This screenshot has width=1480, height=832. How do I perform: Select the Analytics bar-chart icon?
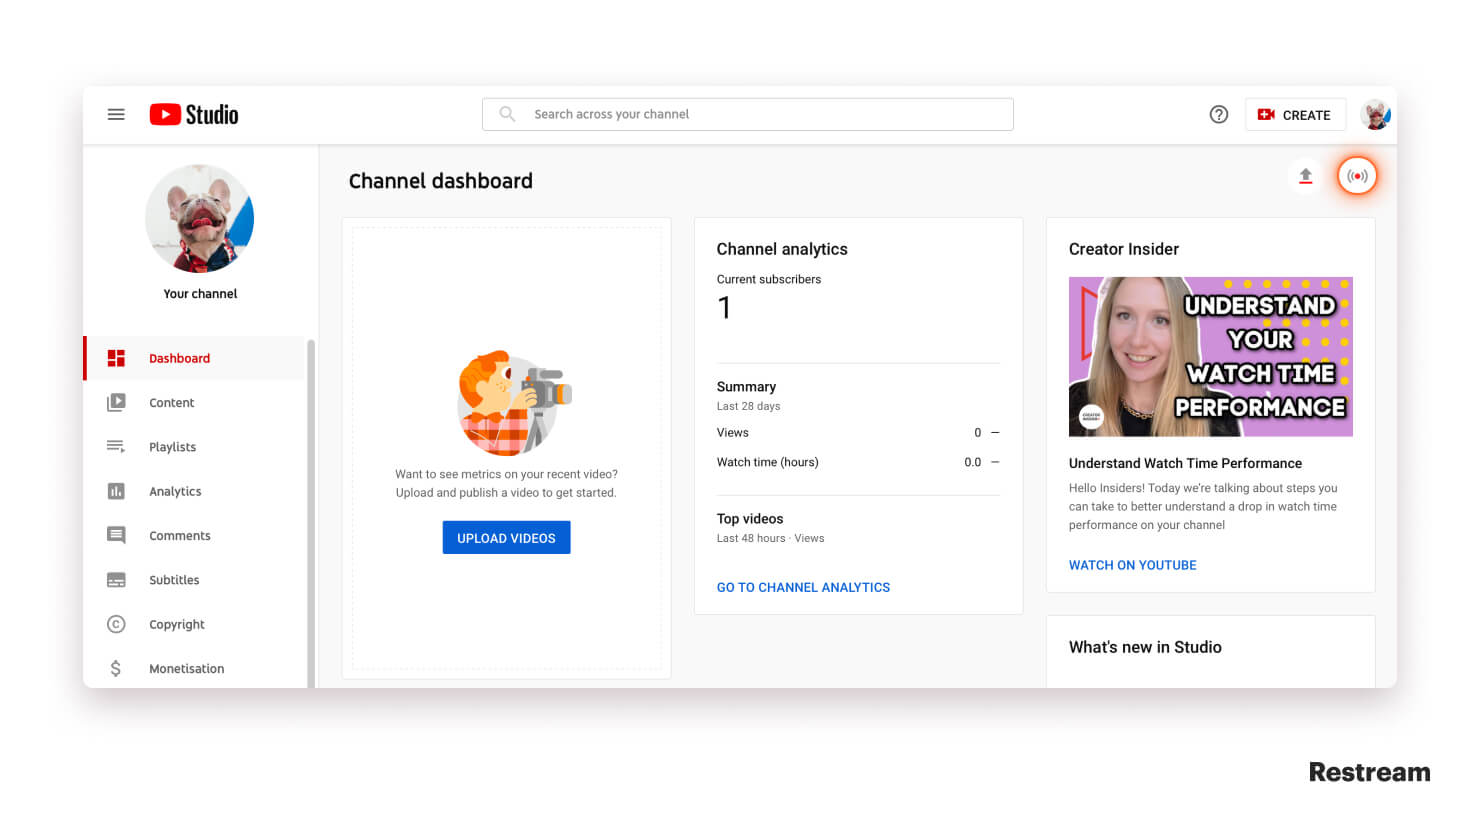click(115, 490)
